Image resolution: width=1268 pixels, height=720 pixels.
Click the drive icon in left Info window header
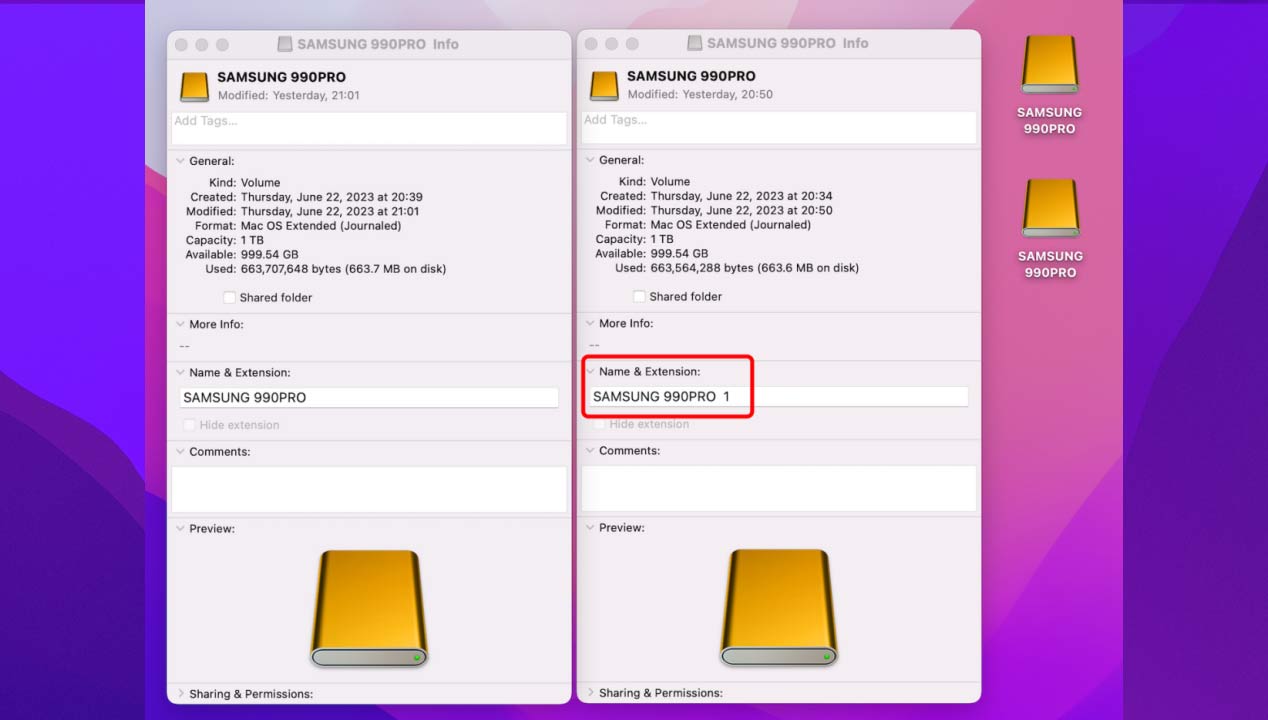(x=194, y=86)
